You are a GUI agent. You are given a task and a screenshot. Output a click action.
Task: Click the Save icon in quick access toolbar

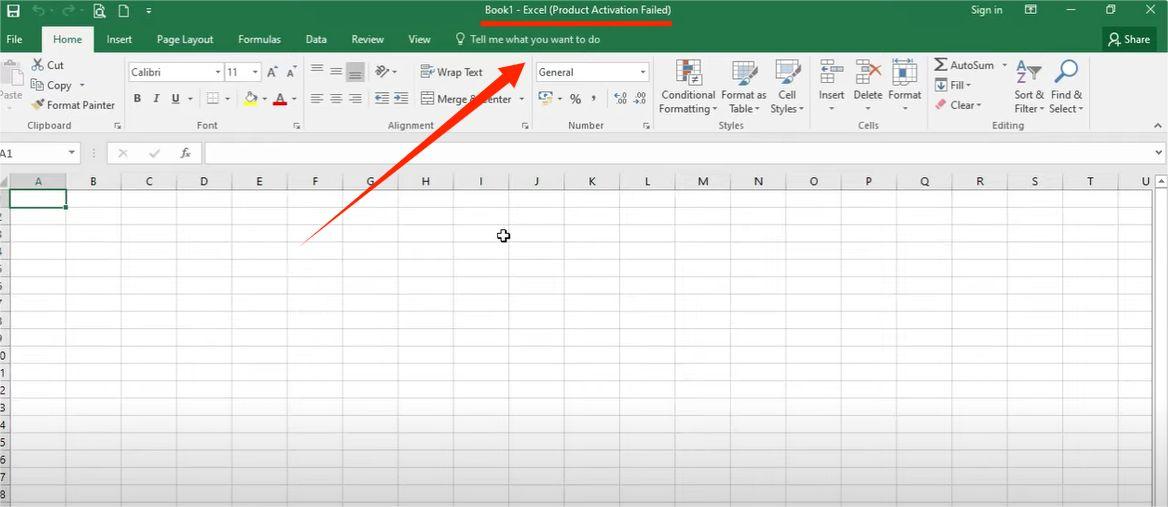click(13, 10)
